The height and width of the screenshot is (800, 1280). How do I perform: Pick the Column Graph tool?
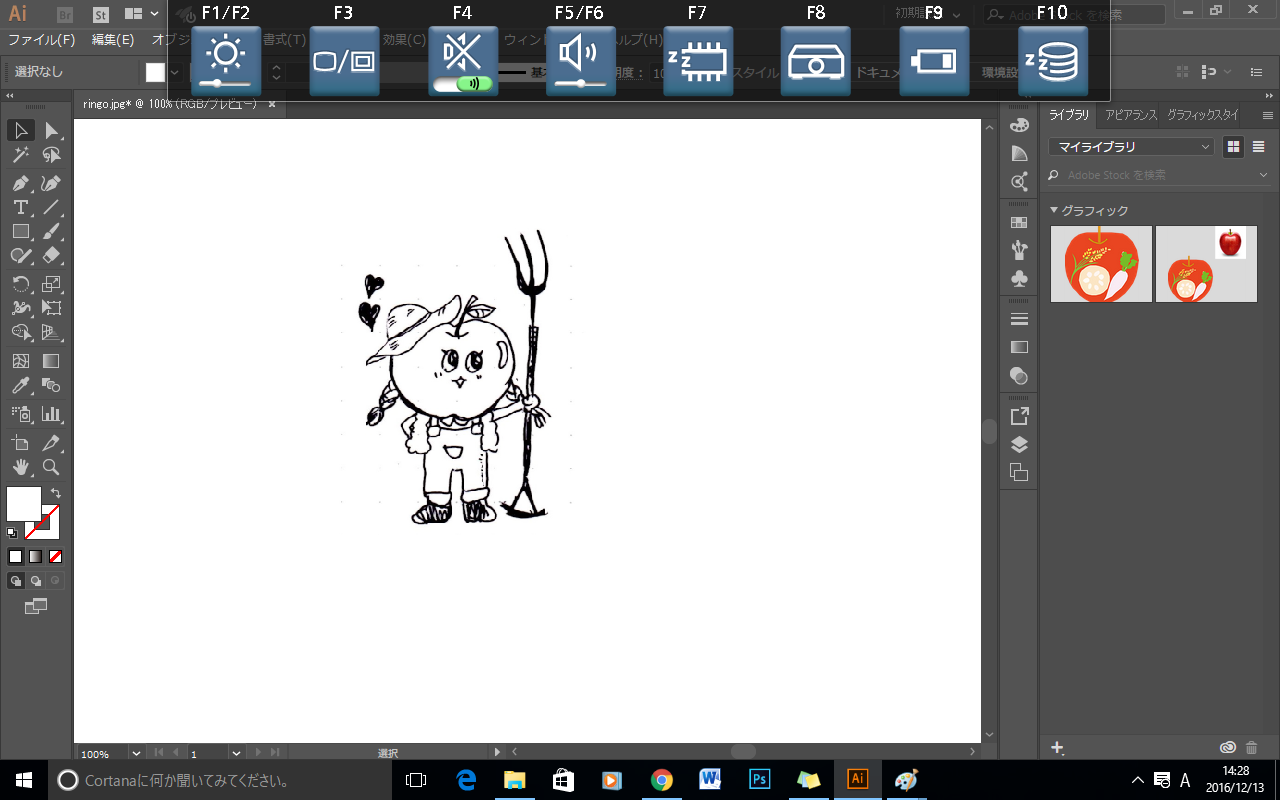click(51, 413)
